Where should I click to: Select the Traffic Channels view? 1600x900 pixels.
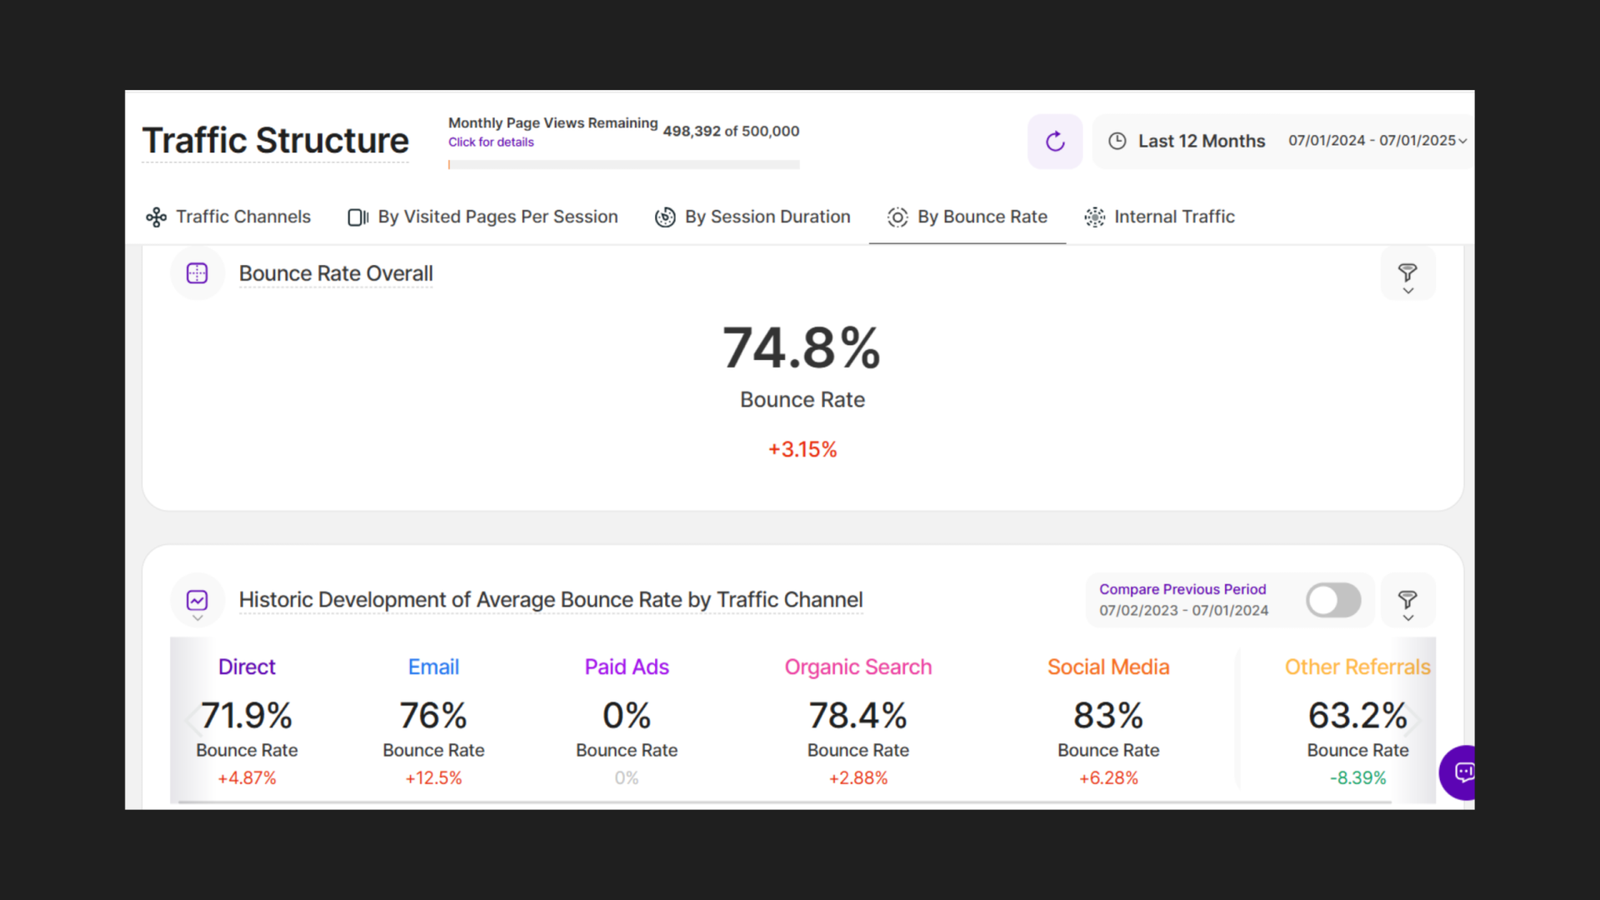[x=242, y=216]
